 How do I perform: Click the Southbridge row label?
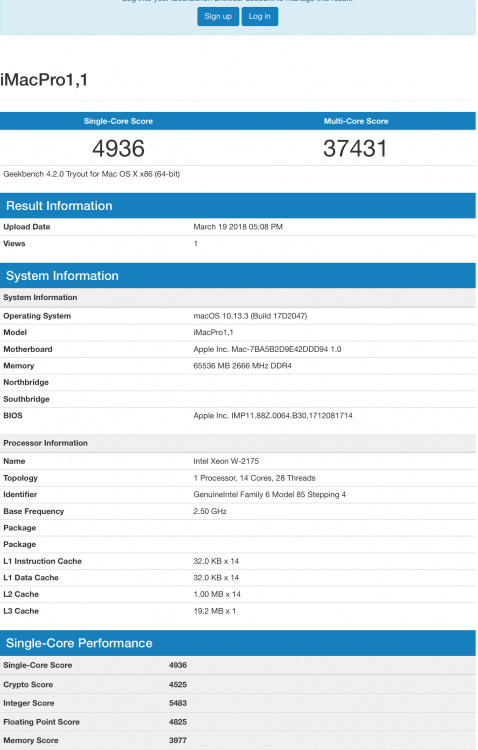click(x=26, y=399)
